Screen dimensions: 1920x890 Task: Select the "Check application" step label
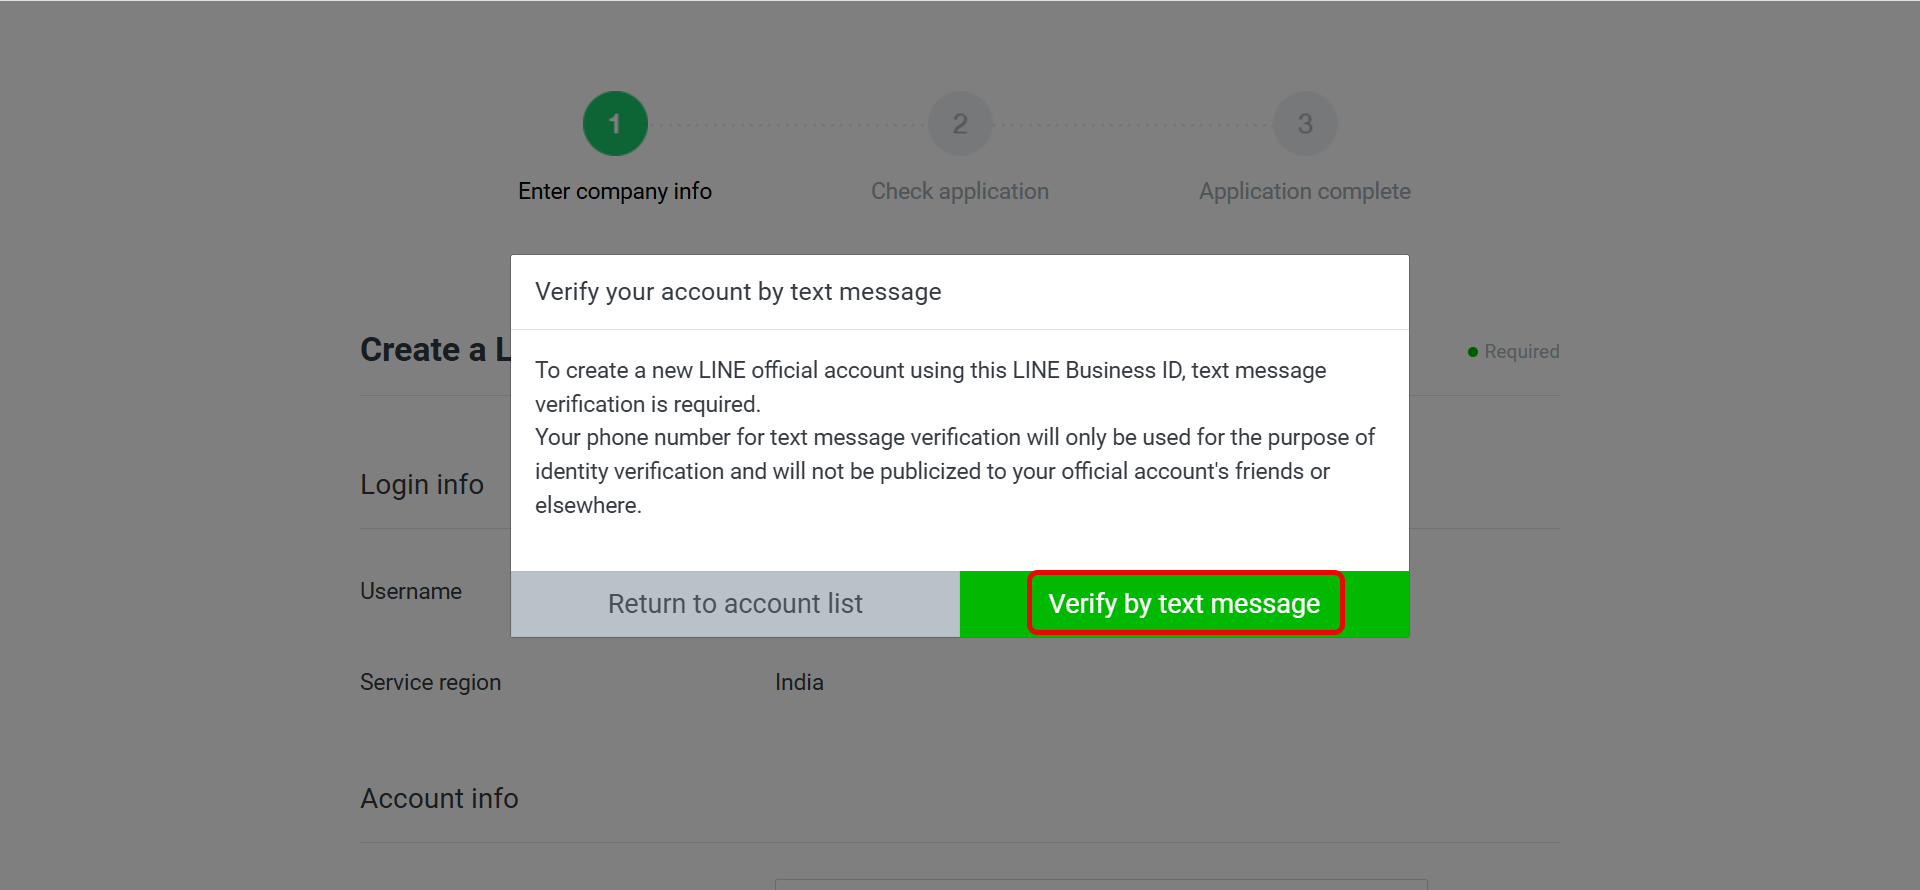click(960, 191)
